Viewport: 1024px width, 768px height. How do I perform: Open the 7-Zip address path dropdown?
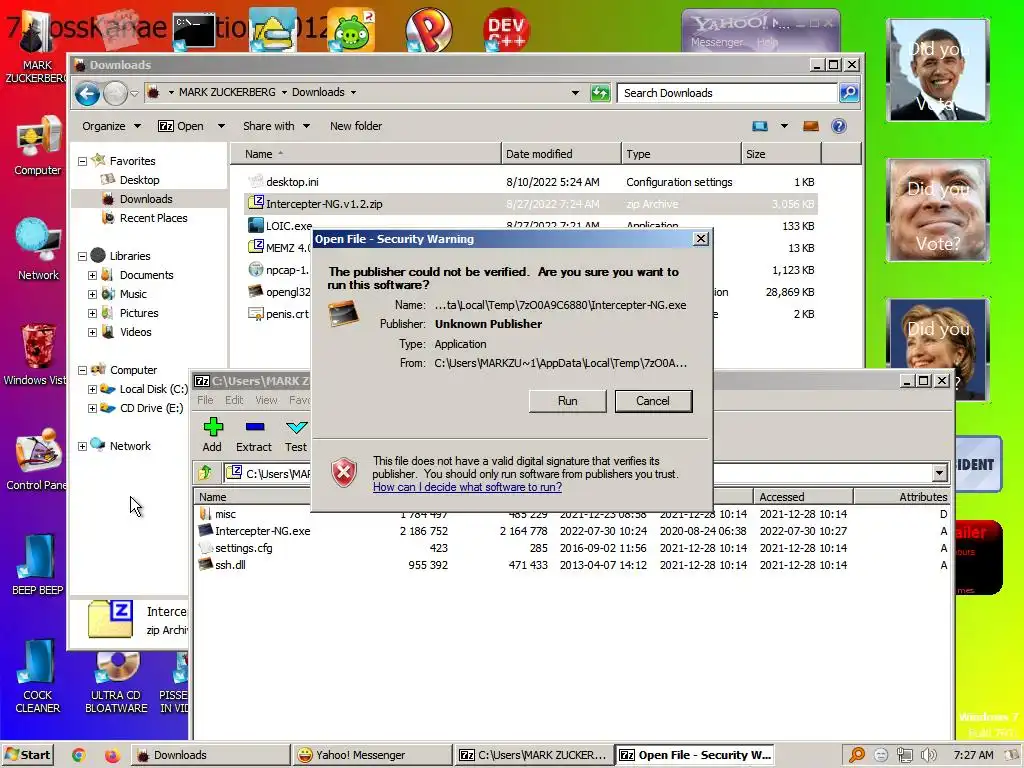[x=939, y=472]
